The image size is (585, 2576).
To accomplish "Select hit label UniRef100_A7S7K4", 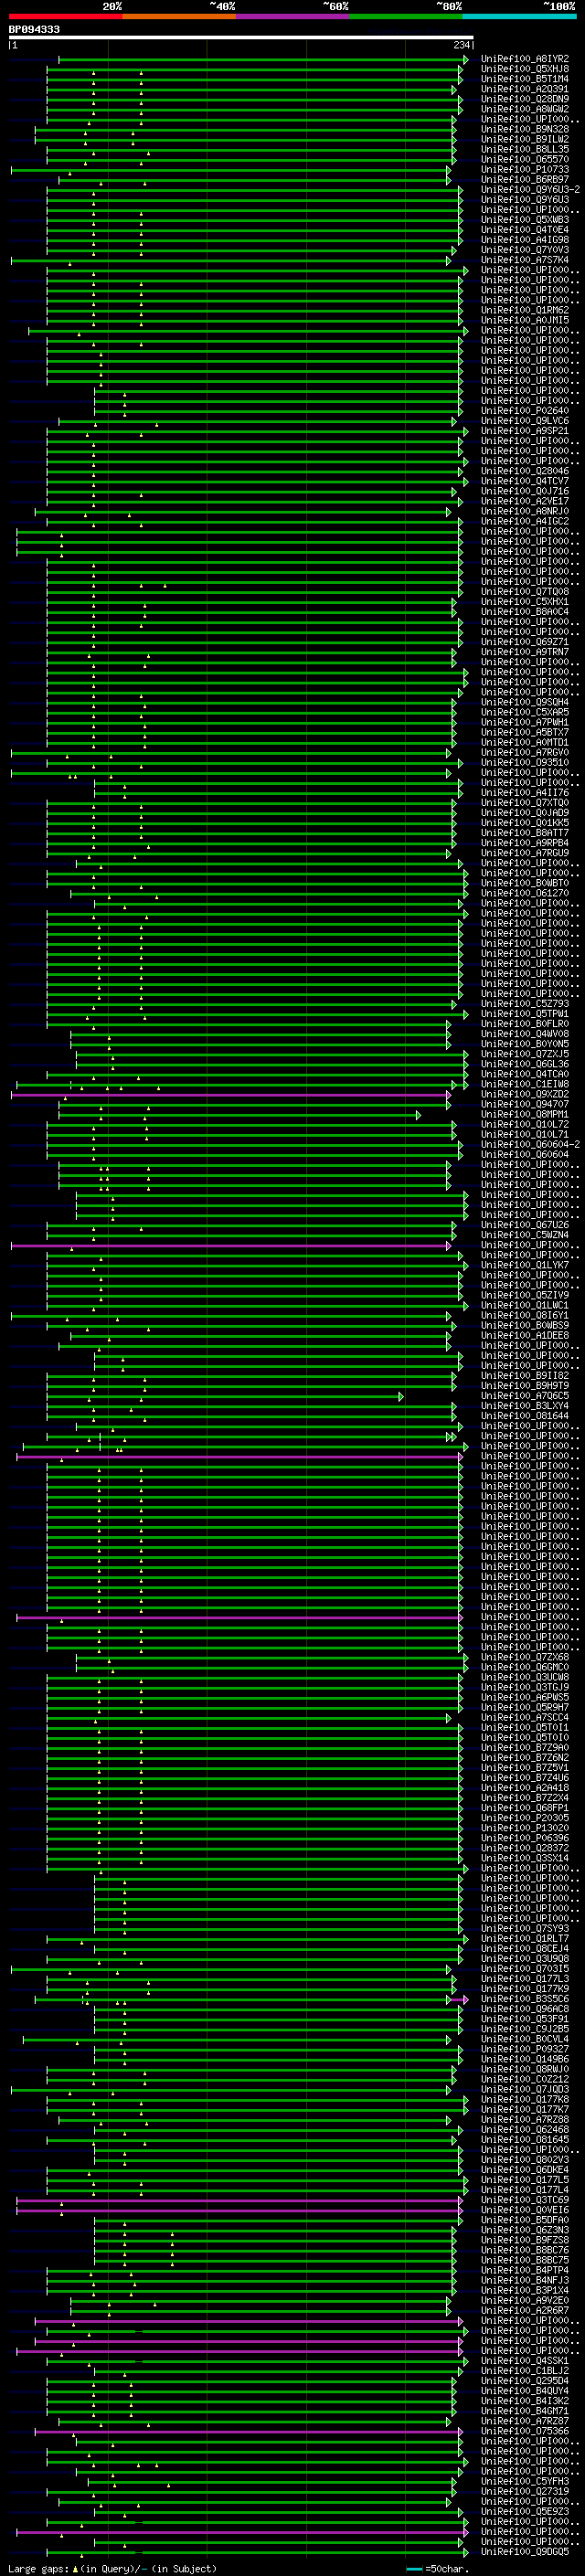I will point(525,260).
